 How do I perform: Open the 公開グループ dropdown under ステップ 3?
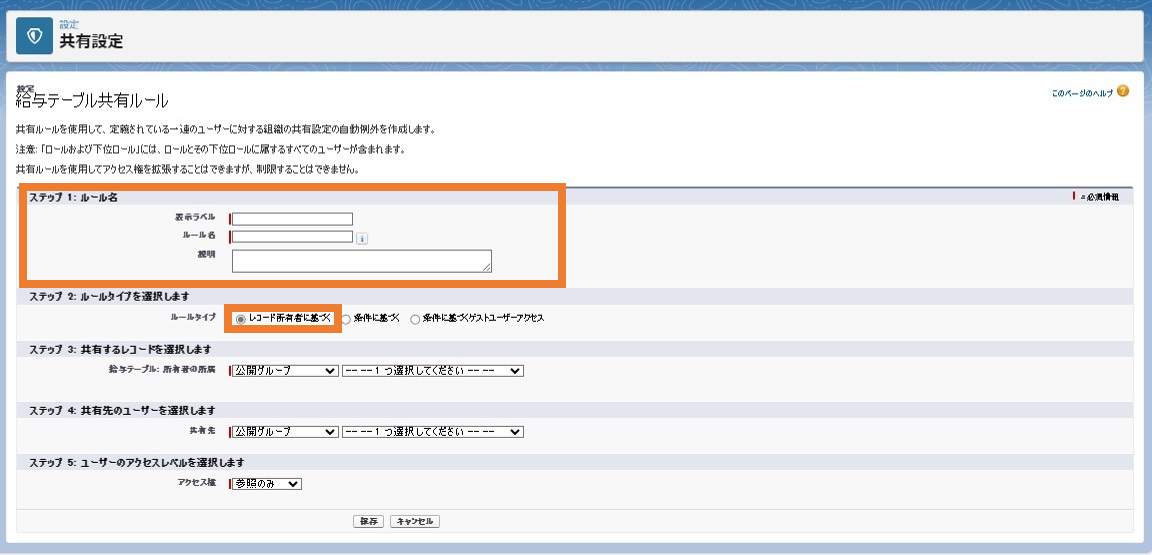284,371
